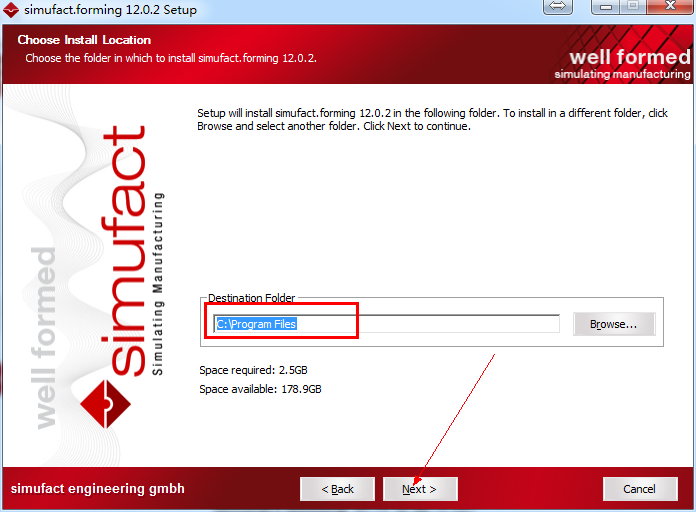696x512 pixels.
Task: Click the 'Setup will install simufact.forming' instruction text
Action: click(x=432, y=119)
